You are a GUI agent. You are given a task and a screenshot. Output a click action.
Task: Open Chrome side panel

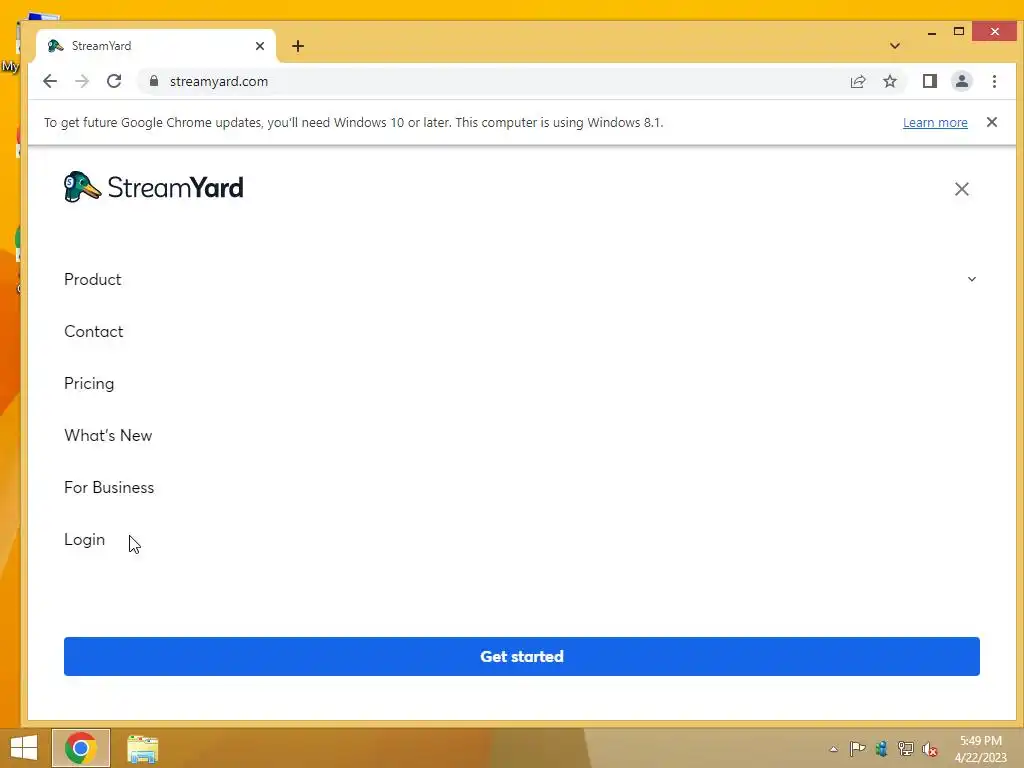[929, 81]
